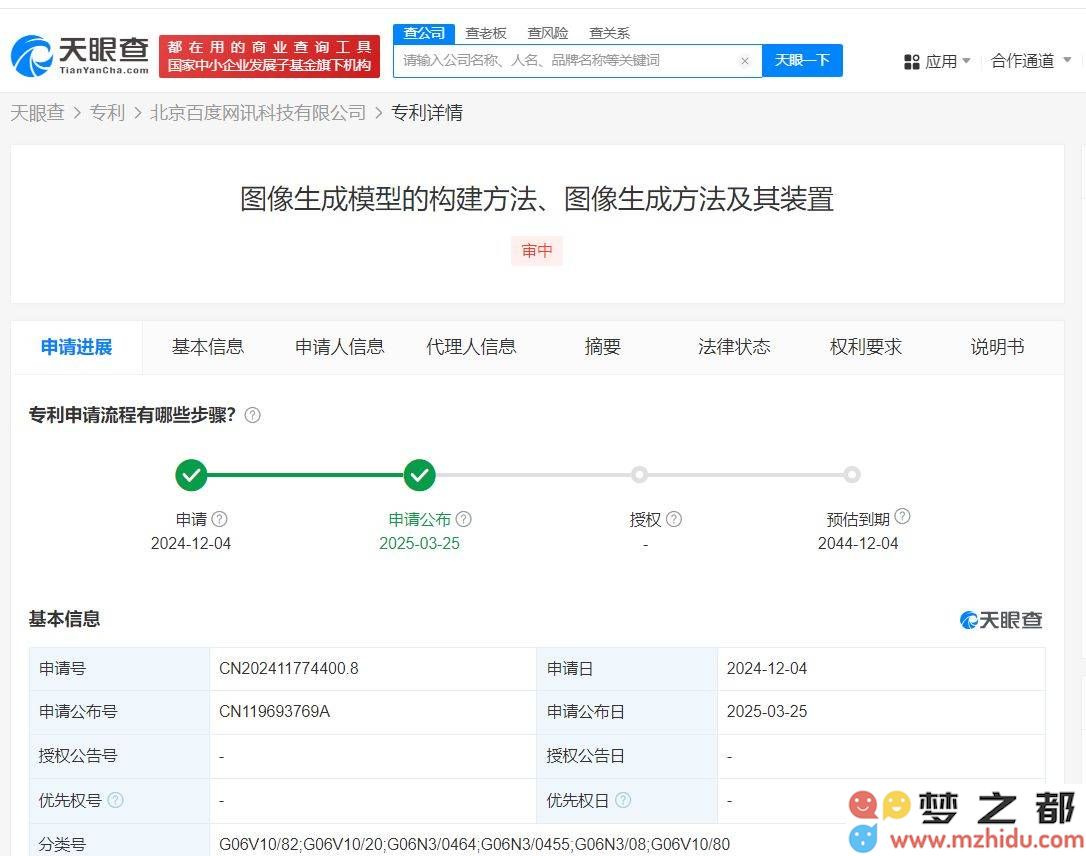The width and height of the screenshot is (1086, 856).
Task: Click application number CN202411774400.8
Action: 289,668
